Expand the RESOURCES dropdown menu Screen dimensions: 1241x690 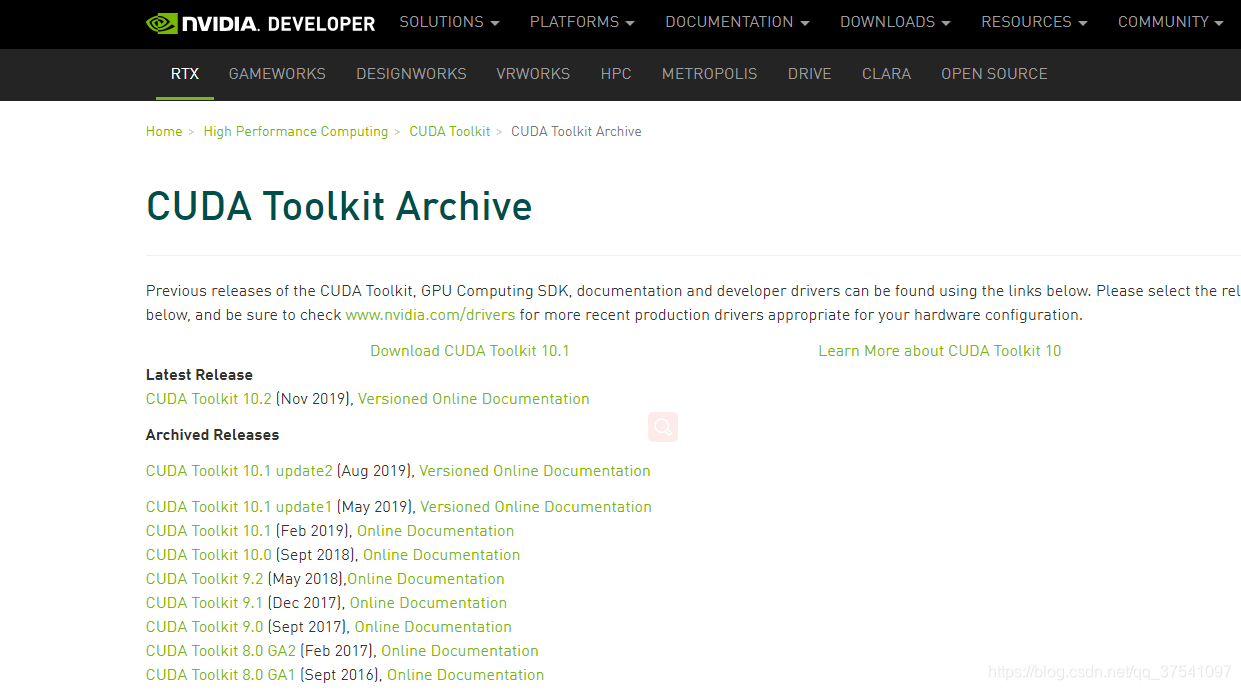click(1035, 22)
